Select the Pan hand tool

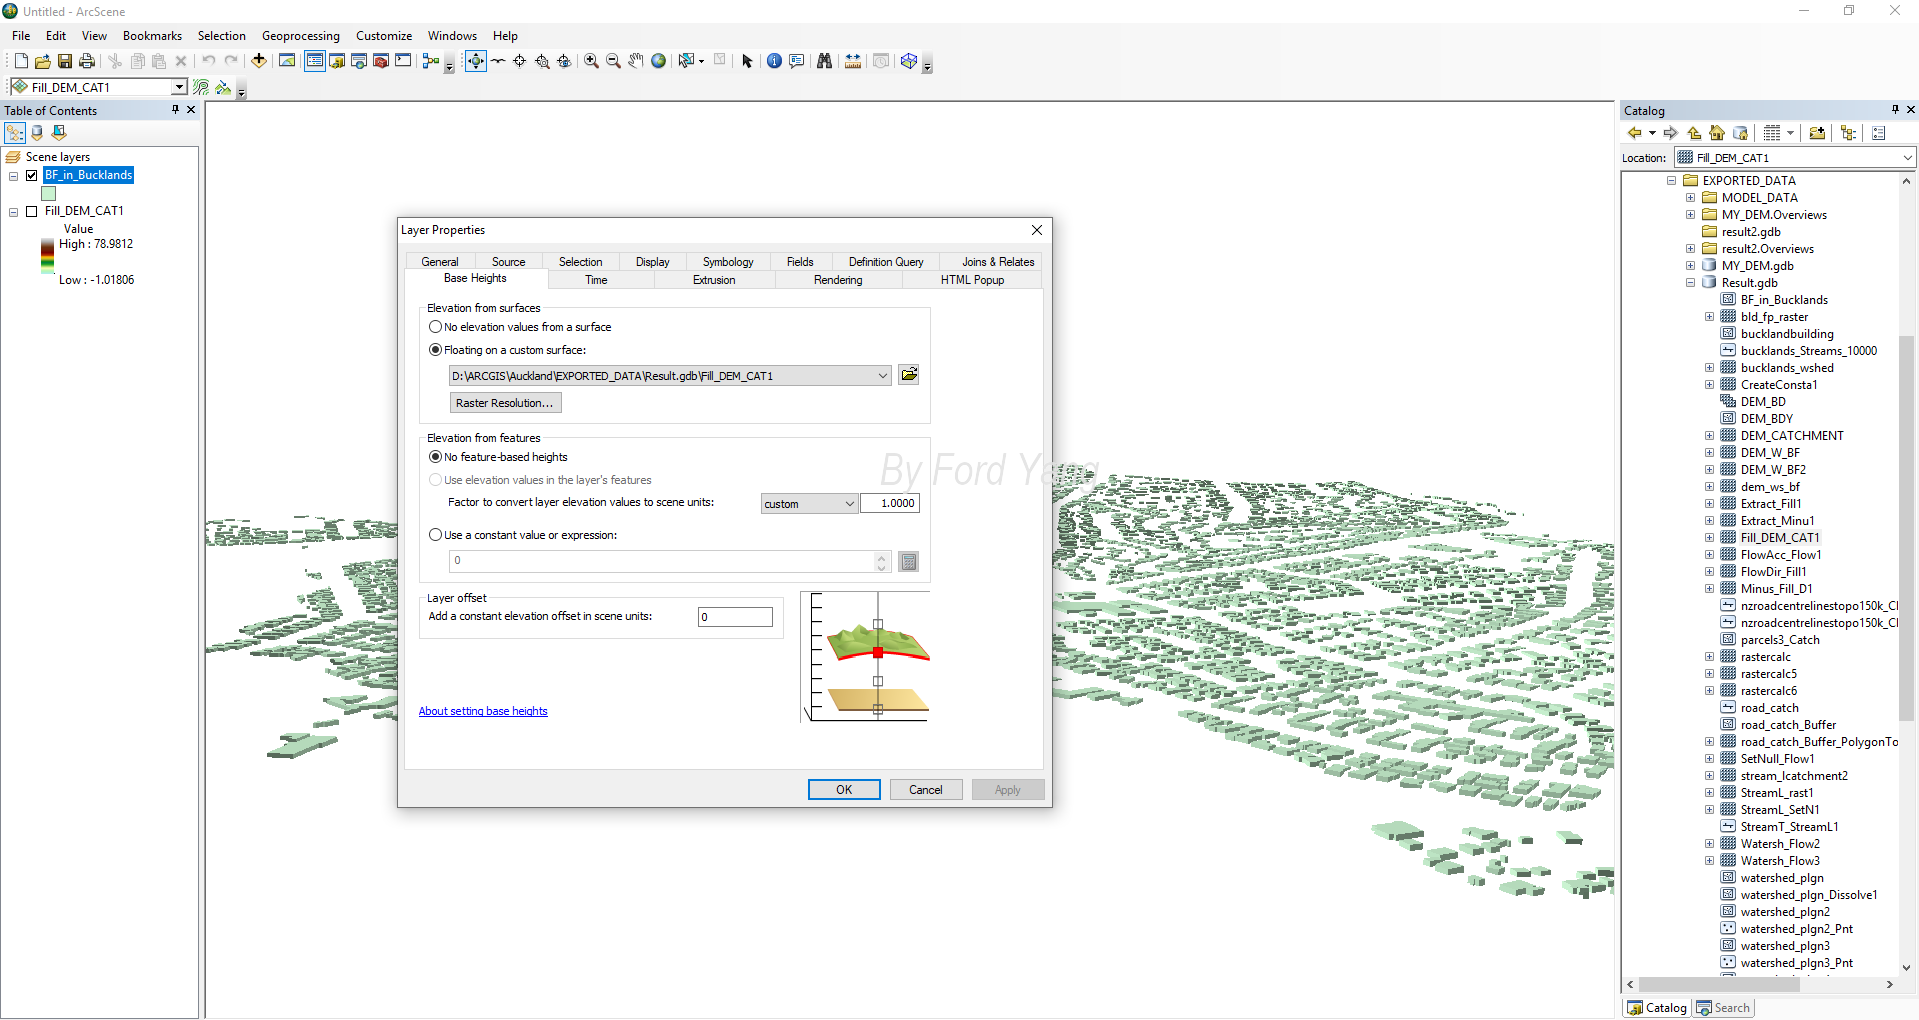coord(636,61)
